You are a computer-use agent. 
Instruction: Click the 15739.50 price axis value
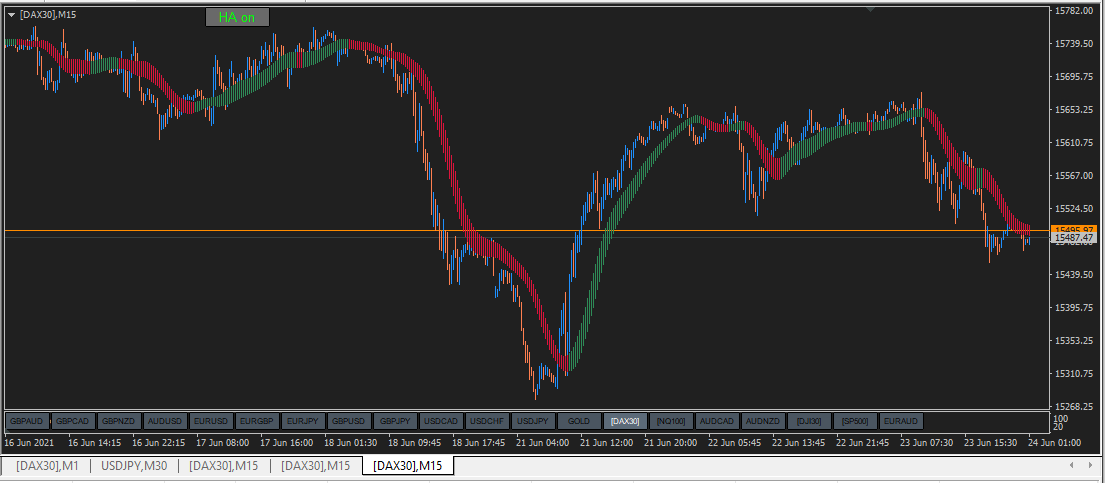1075,44
